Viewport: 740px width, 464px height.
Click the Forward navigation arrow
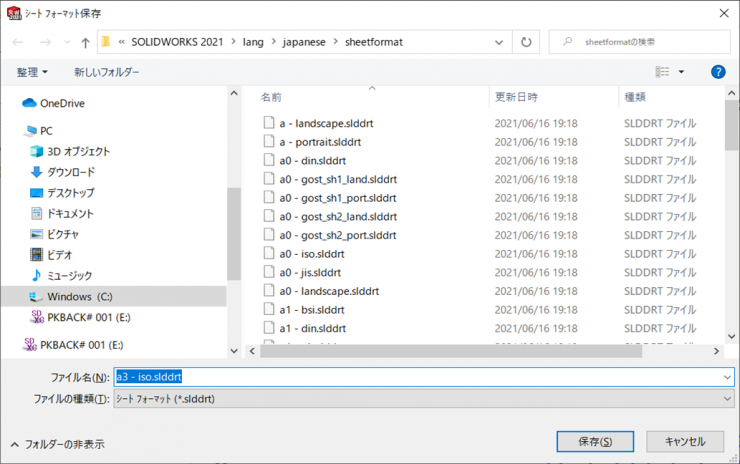45,42
